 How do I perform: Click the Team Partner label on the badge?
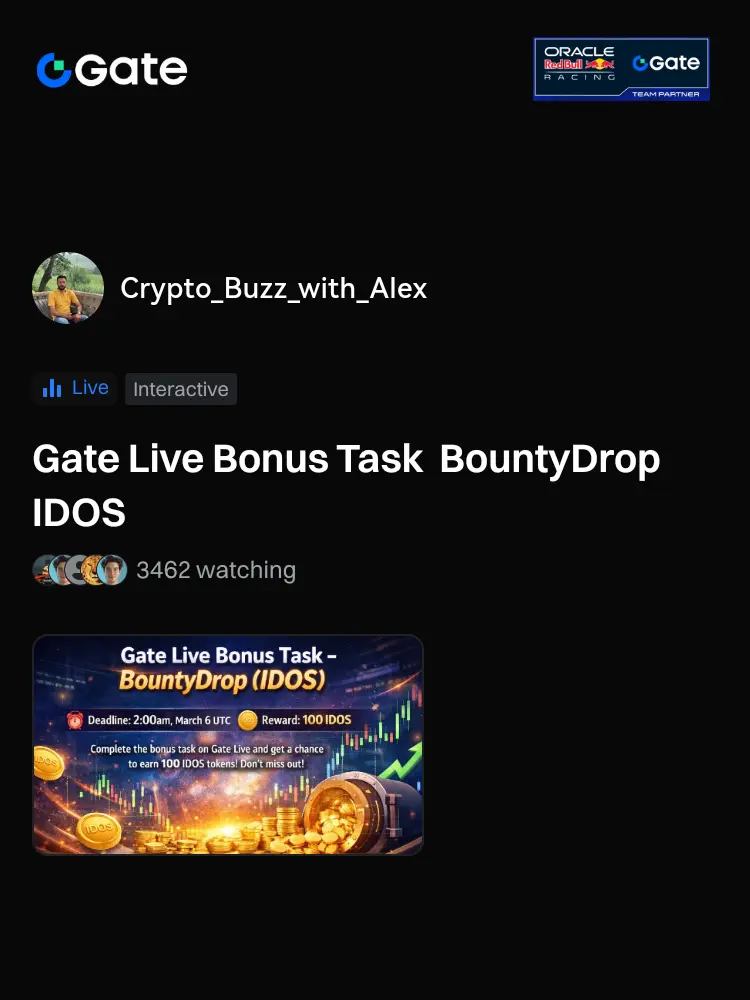tap(665, 94)
